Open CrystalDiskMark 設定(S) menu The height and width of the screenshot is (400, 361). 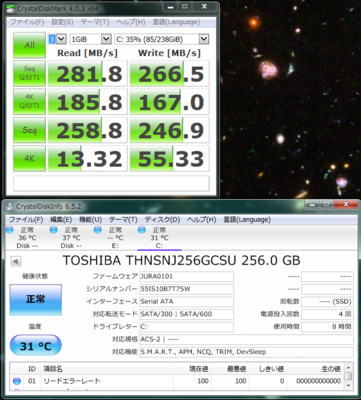(62, 22)
